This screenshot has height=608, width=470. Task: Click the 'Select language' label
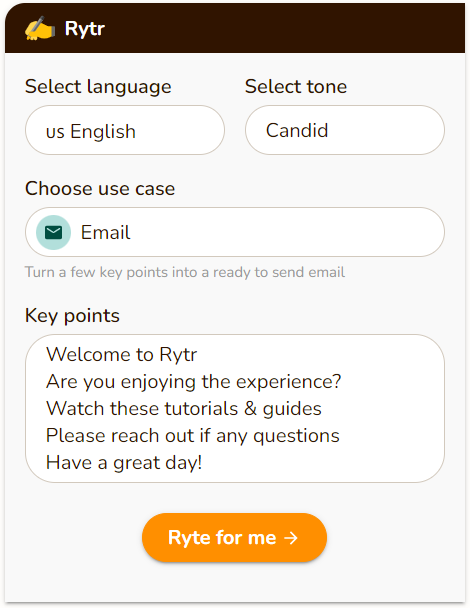(98, 86)
